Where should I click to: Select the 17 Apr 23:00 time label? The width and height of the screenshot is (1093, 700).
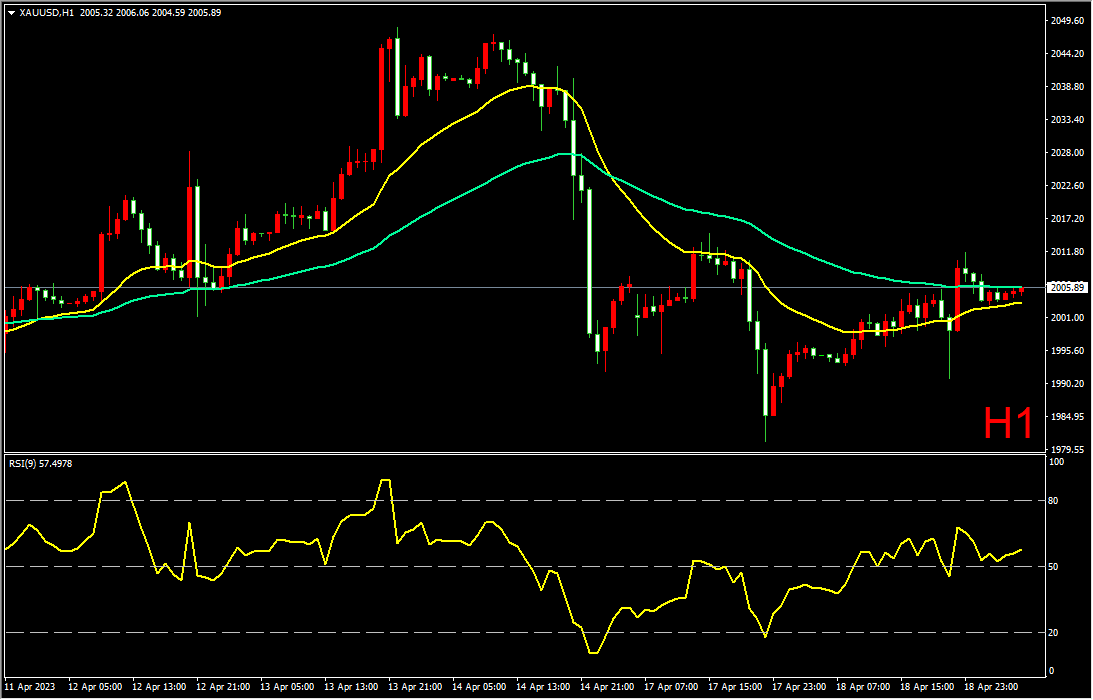coord(799,687)
